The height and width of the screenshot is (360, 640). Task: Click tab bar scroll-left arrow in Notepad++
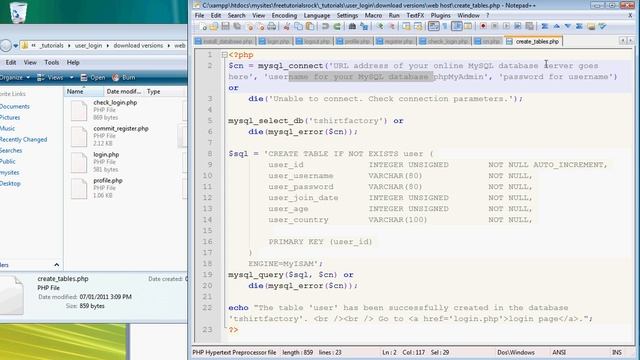623,41
